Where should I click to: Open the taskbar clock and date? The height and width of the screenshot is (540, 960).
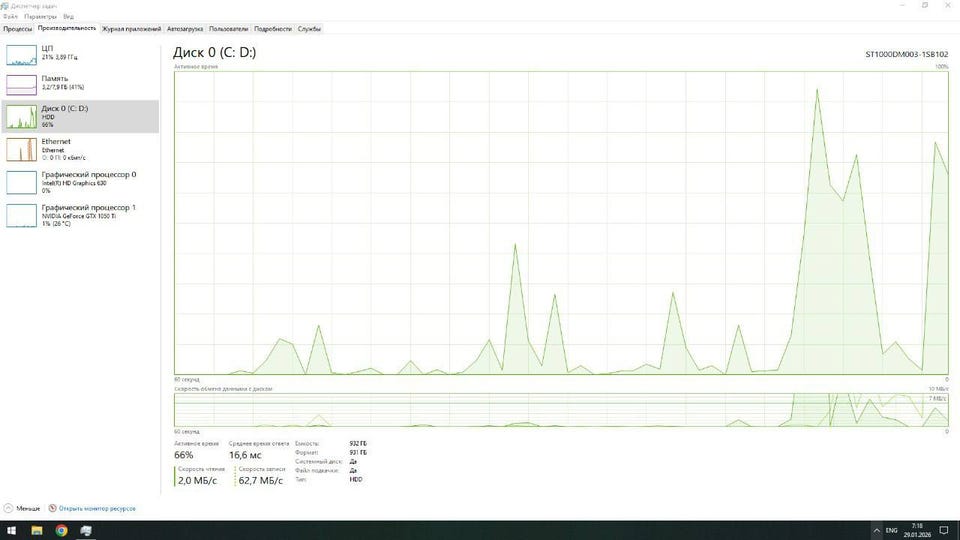pyautogui.click(x=917, y=530)
